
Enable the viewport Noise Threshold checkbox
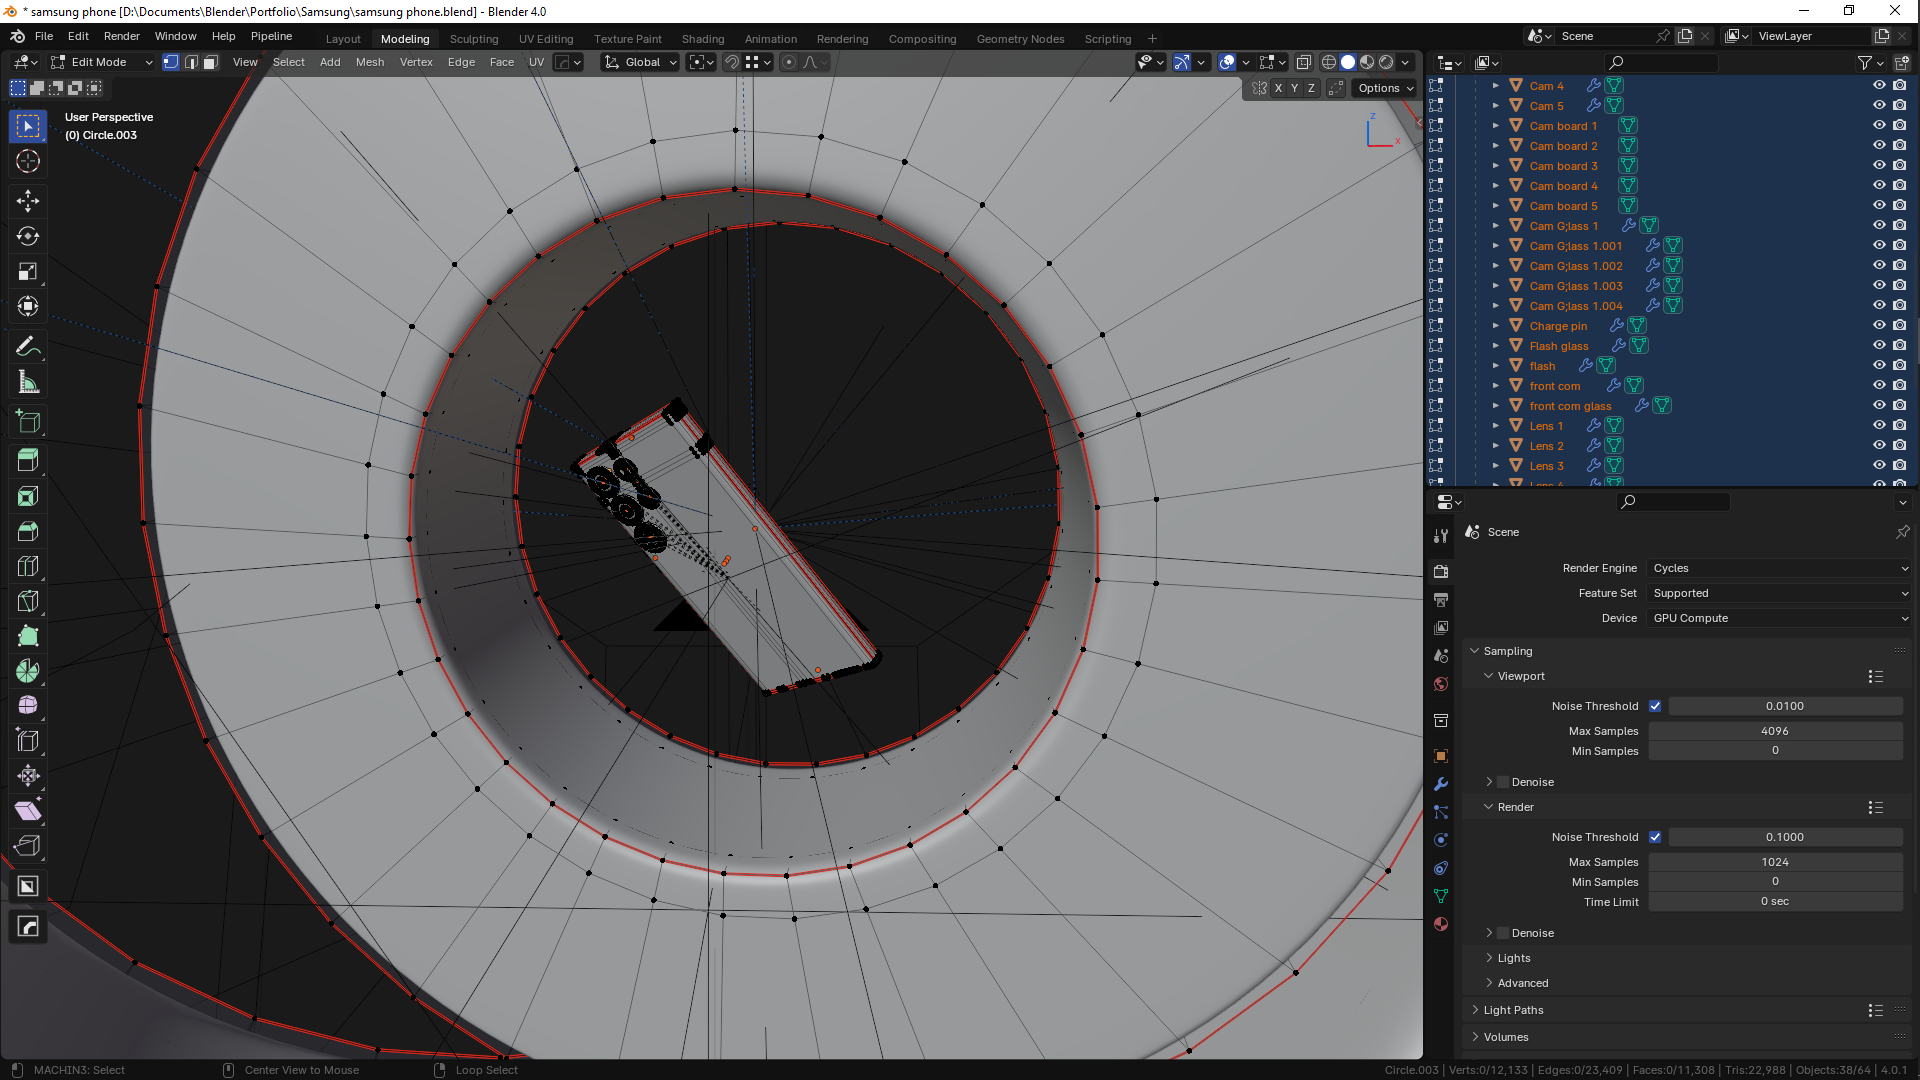point(1655,706)
